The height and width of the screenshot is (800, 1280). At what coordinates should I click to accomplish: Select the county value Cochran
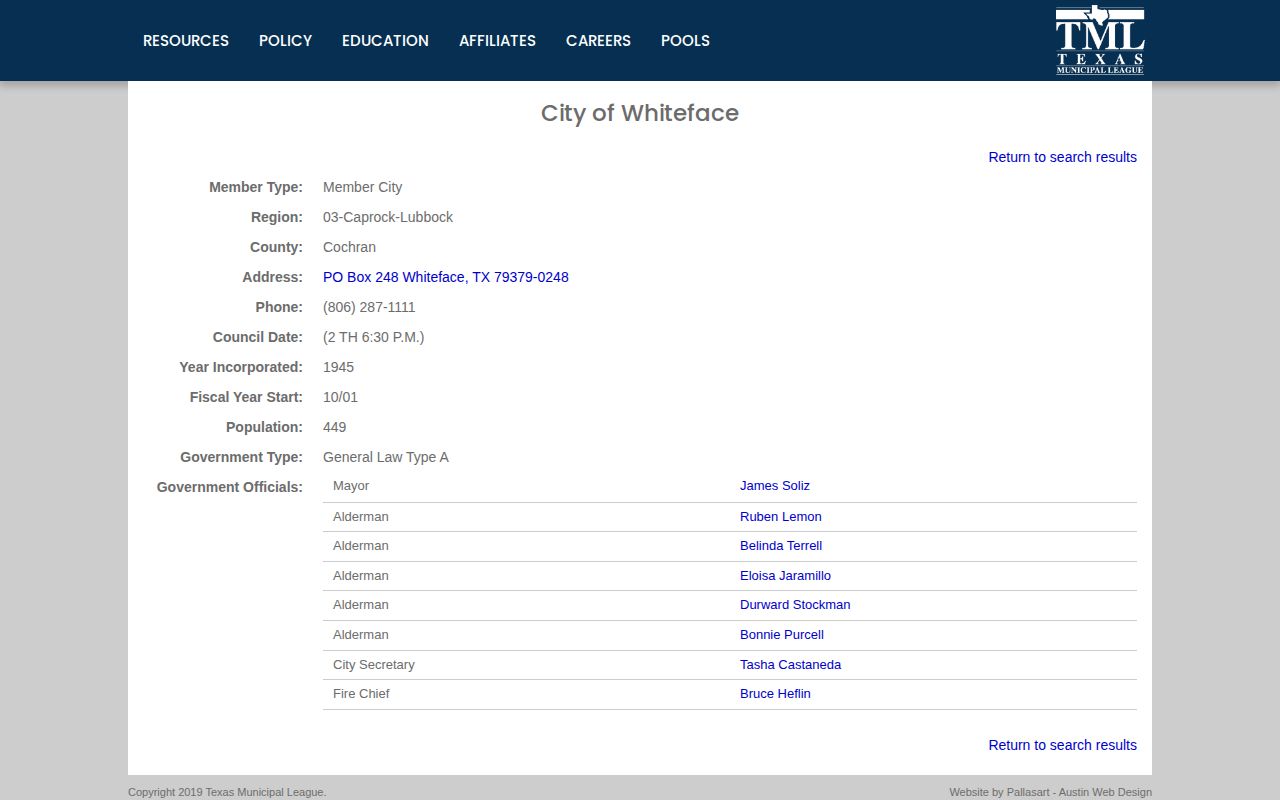pos(349,247)
